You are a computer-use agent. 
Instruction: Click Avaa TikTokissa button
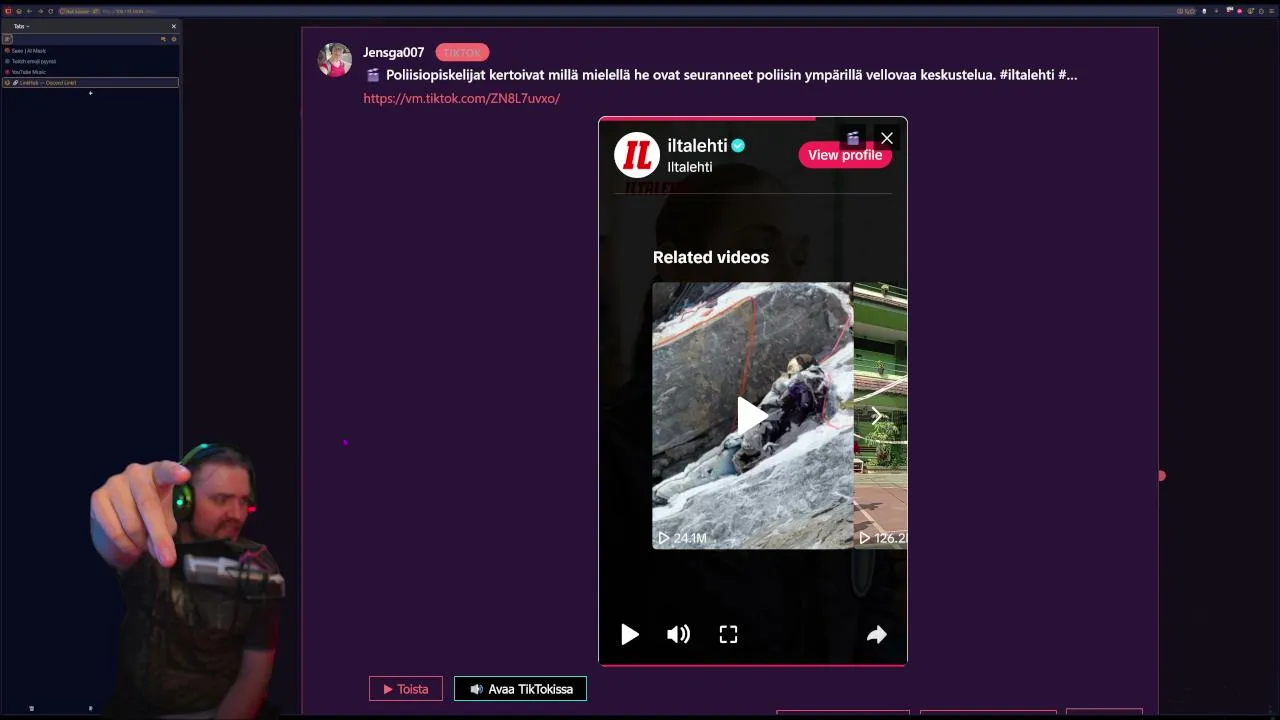point(520,689)
